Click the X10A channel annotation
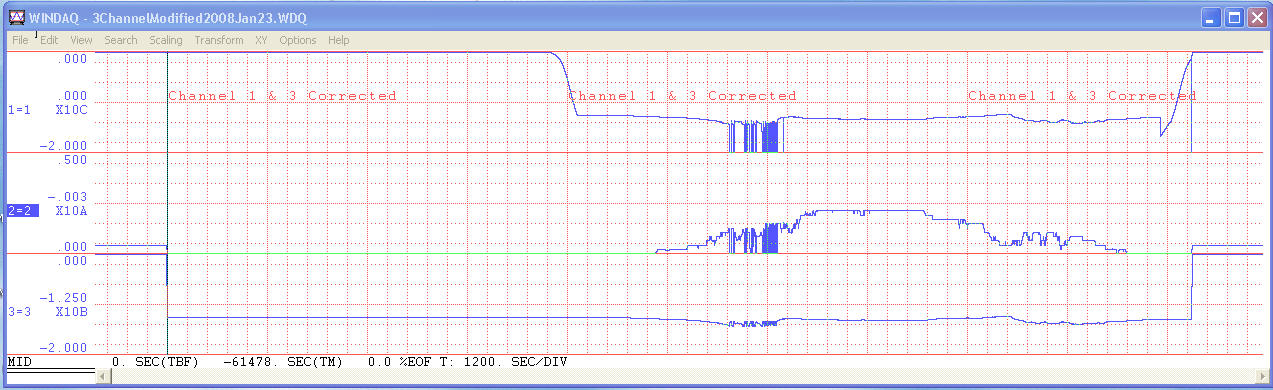1273x390 pixels. [x=72, y=211]
